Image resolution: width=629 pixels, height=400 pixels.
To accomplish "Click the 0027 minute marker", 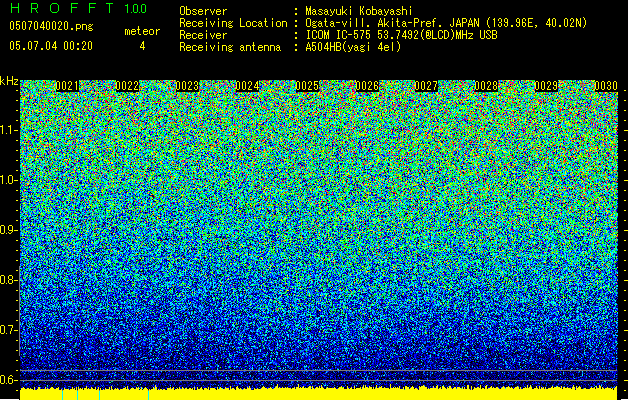I will (426, 86).
